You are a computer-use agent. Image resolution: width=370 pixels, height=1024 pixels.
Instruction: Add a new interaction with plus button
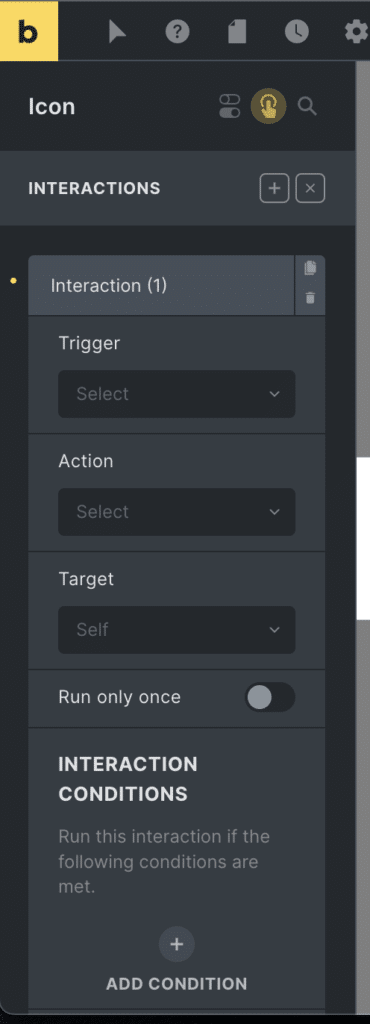[275, 189]
